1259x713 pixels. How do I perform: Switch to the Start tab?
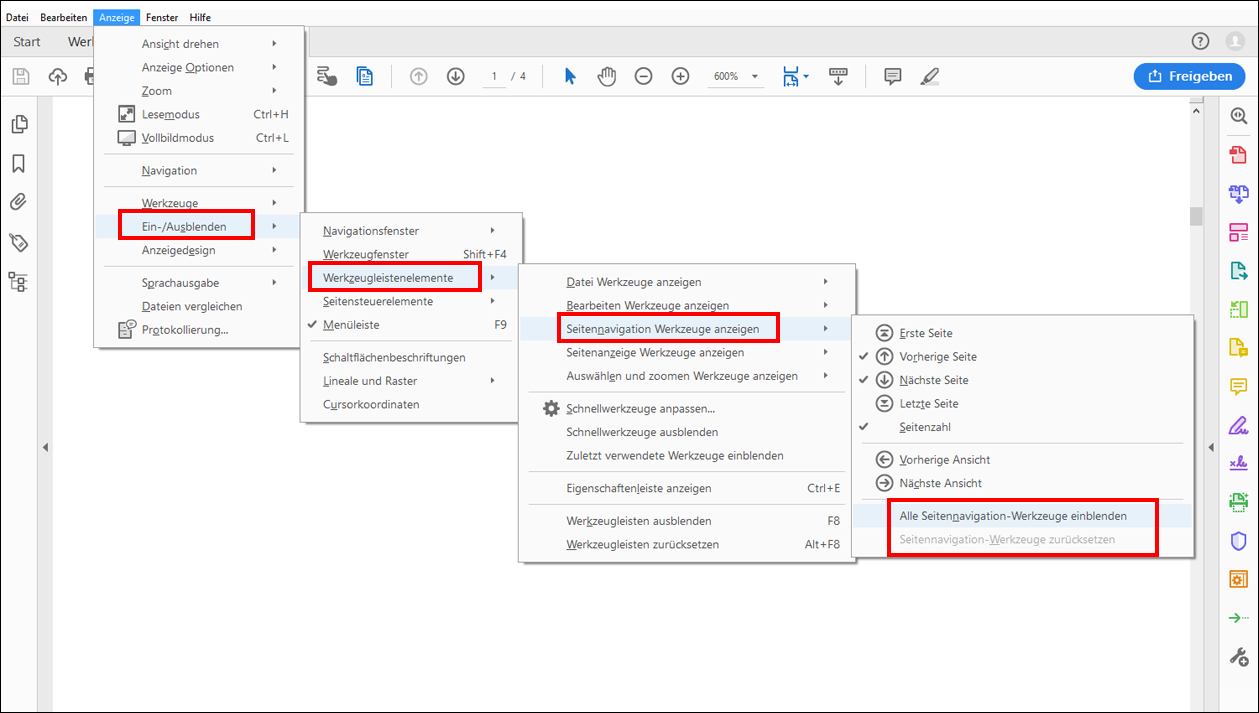point(27,41)
